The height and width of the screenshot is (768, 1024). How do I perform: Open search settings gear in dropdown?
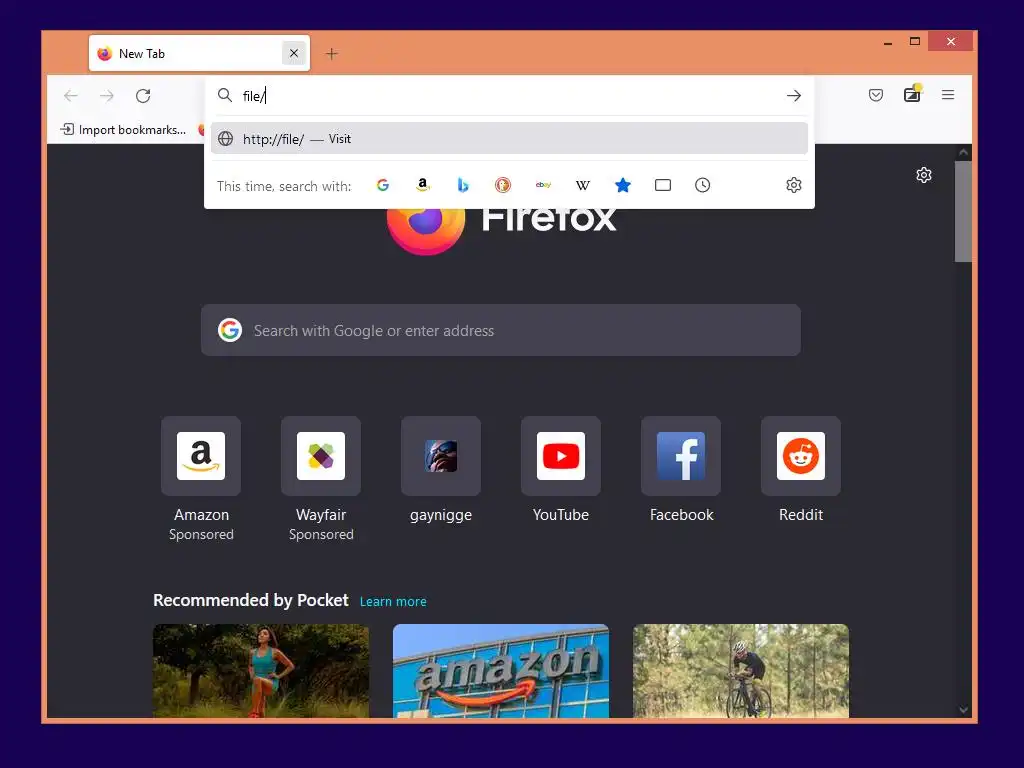point(793,185)
